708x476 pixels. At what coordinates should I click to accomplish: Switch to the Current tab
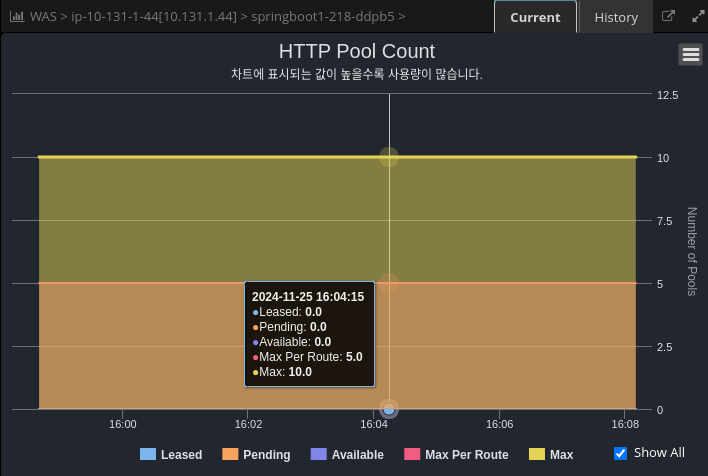(x=535, y=17)
